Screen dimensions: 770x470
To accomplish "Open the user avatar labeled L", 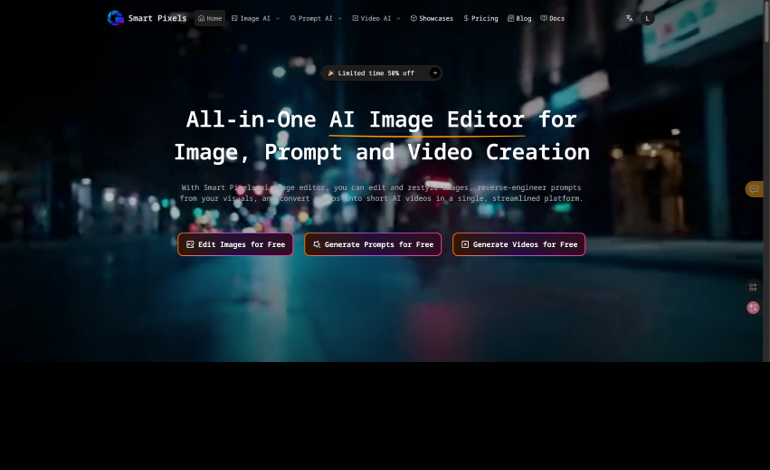I will click(x=647, y=18).
